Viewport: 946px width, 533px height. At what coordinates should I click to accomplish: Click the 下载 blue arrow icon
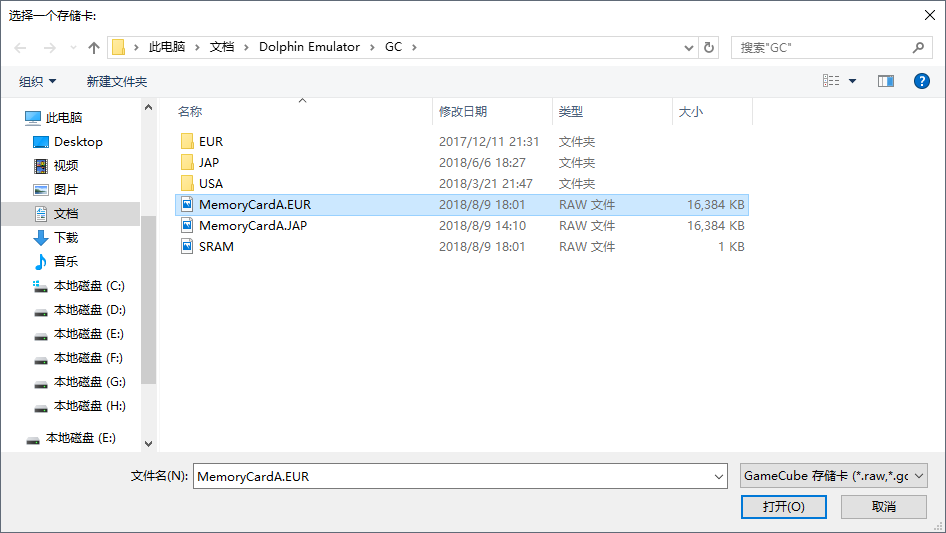pos(41,238)
